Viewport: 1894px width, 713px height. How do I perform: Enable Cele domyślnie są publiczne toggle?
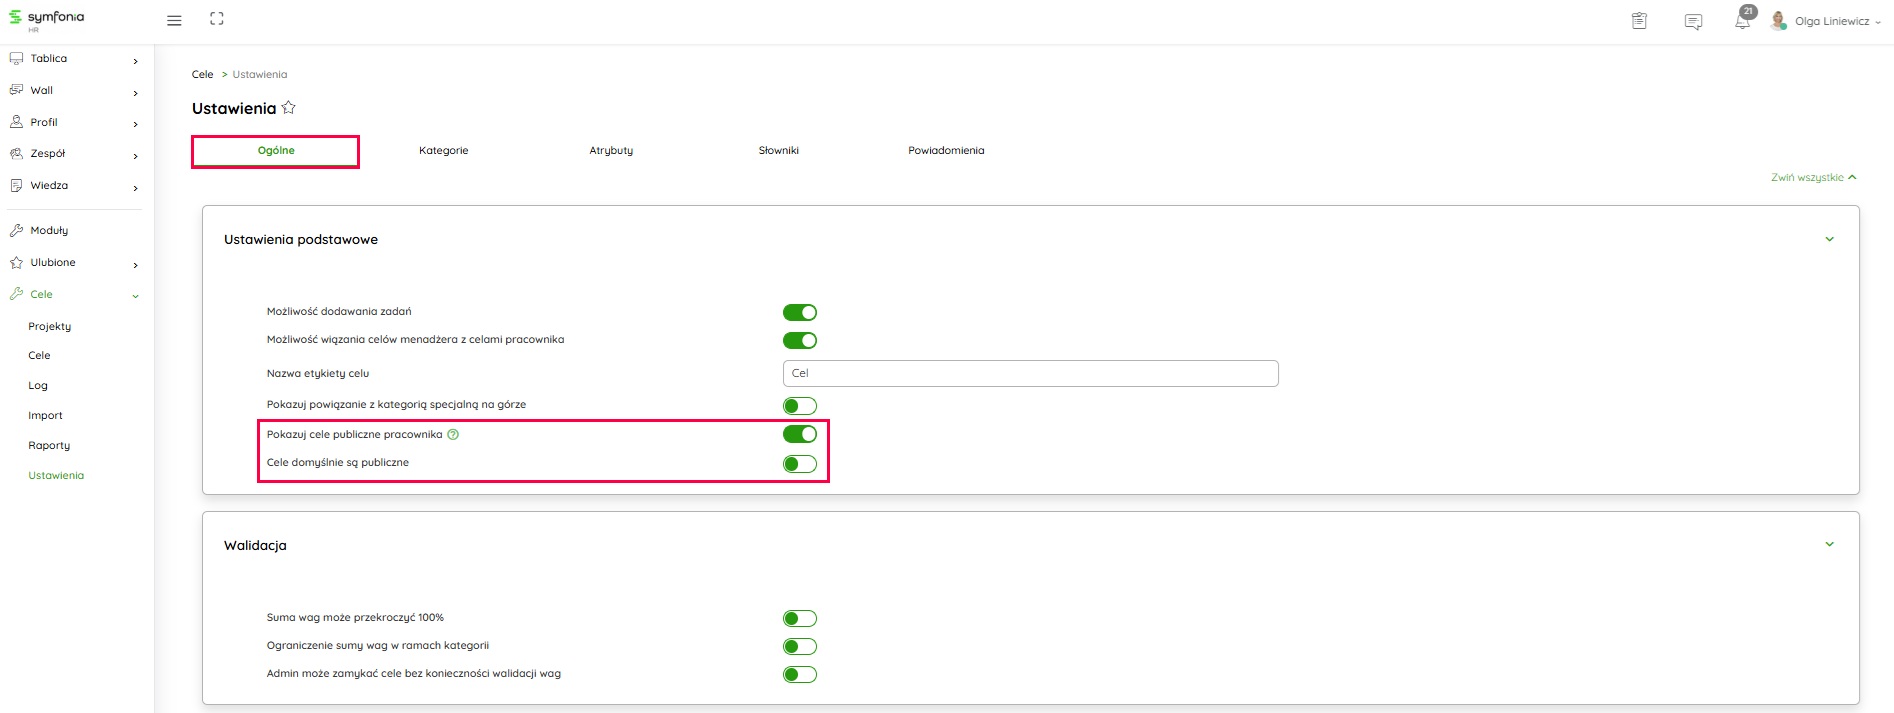[x=800, y=464]
